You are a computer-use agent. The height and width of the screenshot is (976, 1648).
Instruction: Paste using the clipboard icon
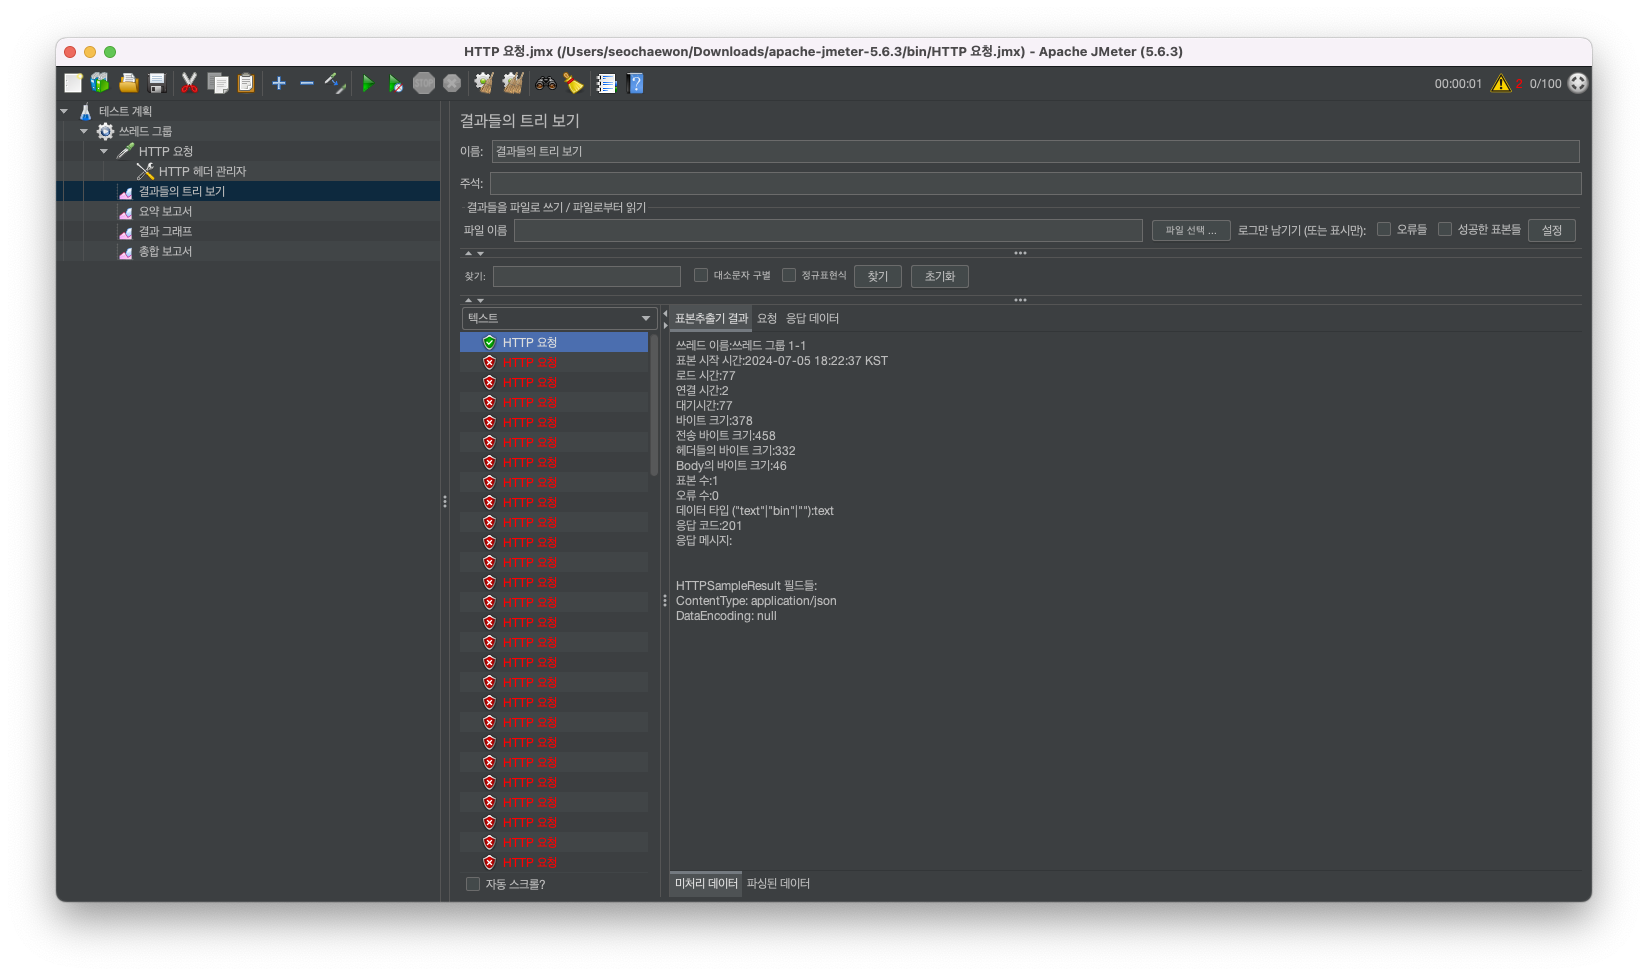click(246, 83)
